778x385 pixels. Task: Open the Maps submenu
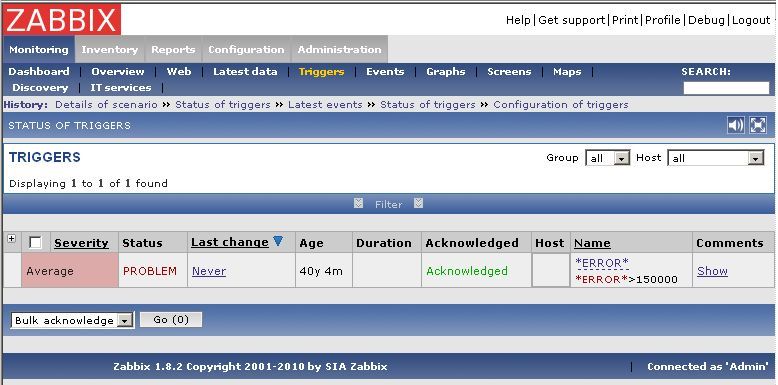(567, 71)
